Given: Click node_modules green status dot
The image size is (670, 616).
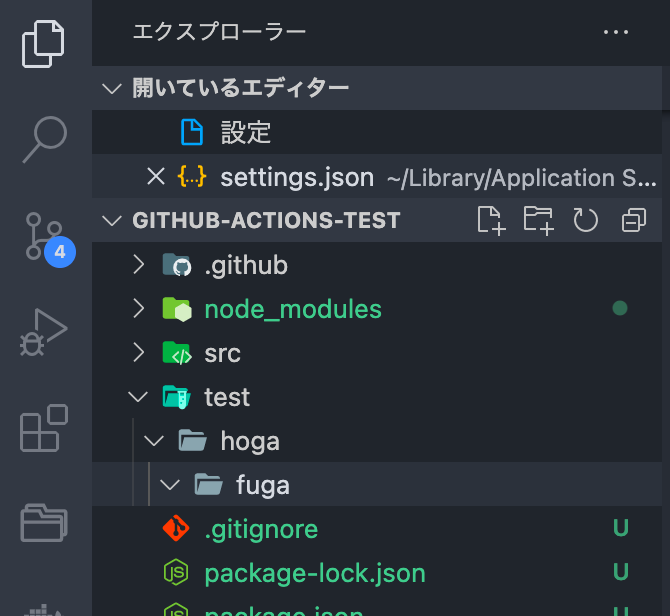Looking at the screenshot, I should pyautogui.click(x=620, y=308).
